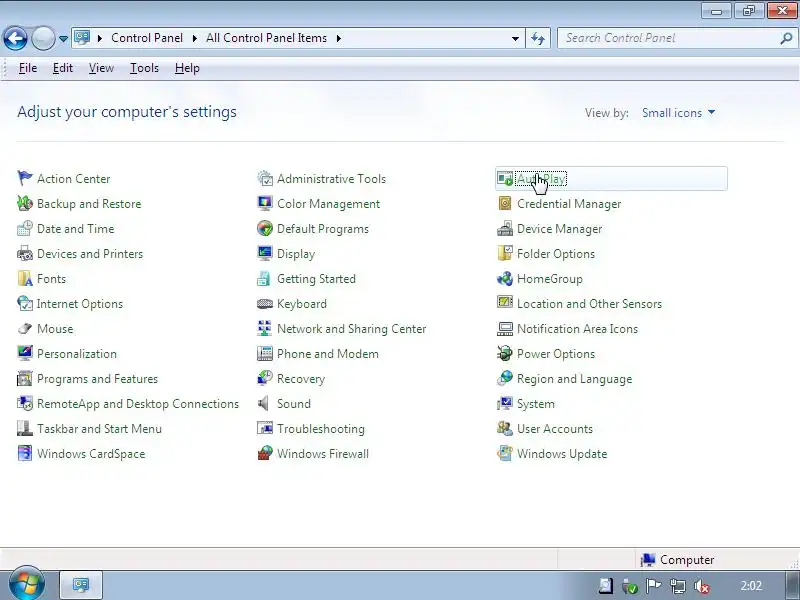800x600 pixels.
Task: Click the Administrative Tools gear icon
Action: tap(265, 178)
